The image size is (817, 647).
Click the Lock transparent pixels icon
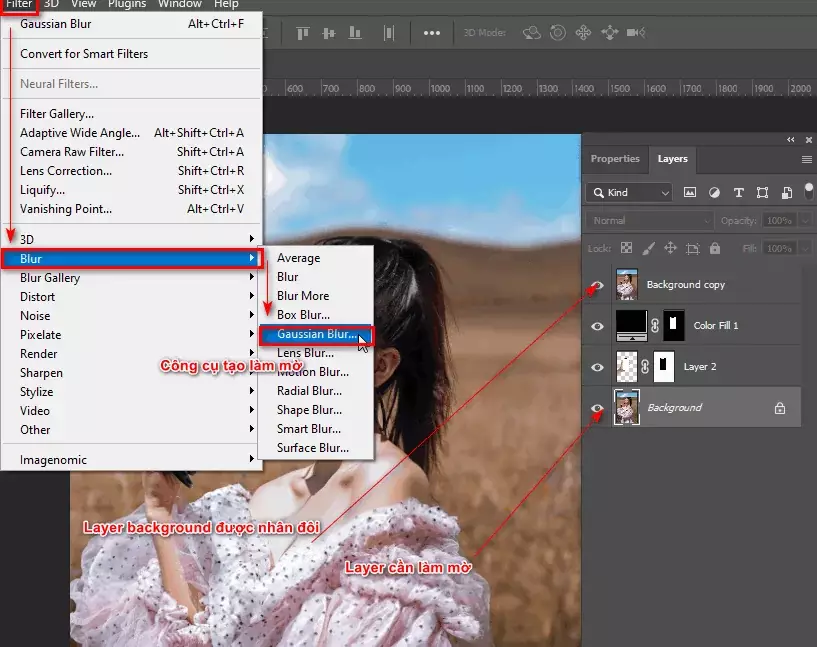pos(626,248)
